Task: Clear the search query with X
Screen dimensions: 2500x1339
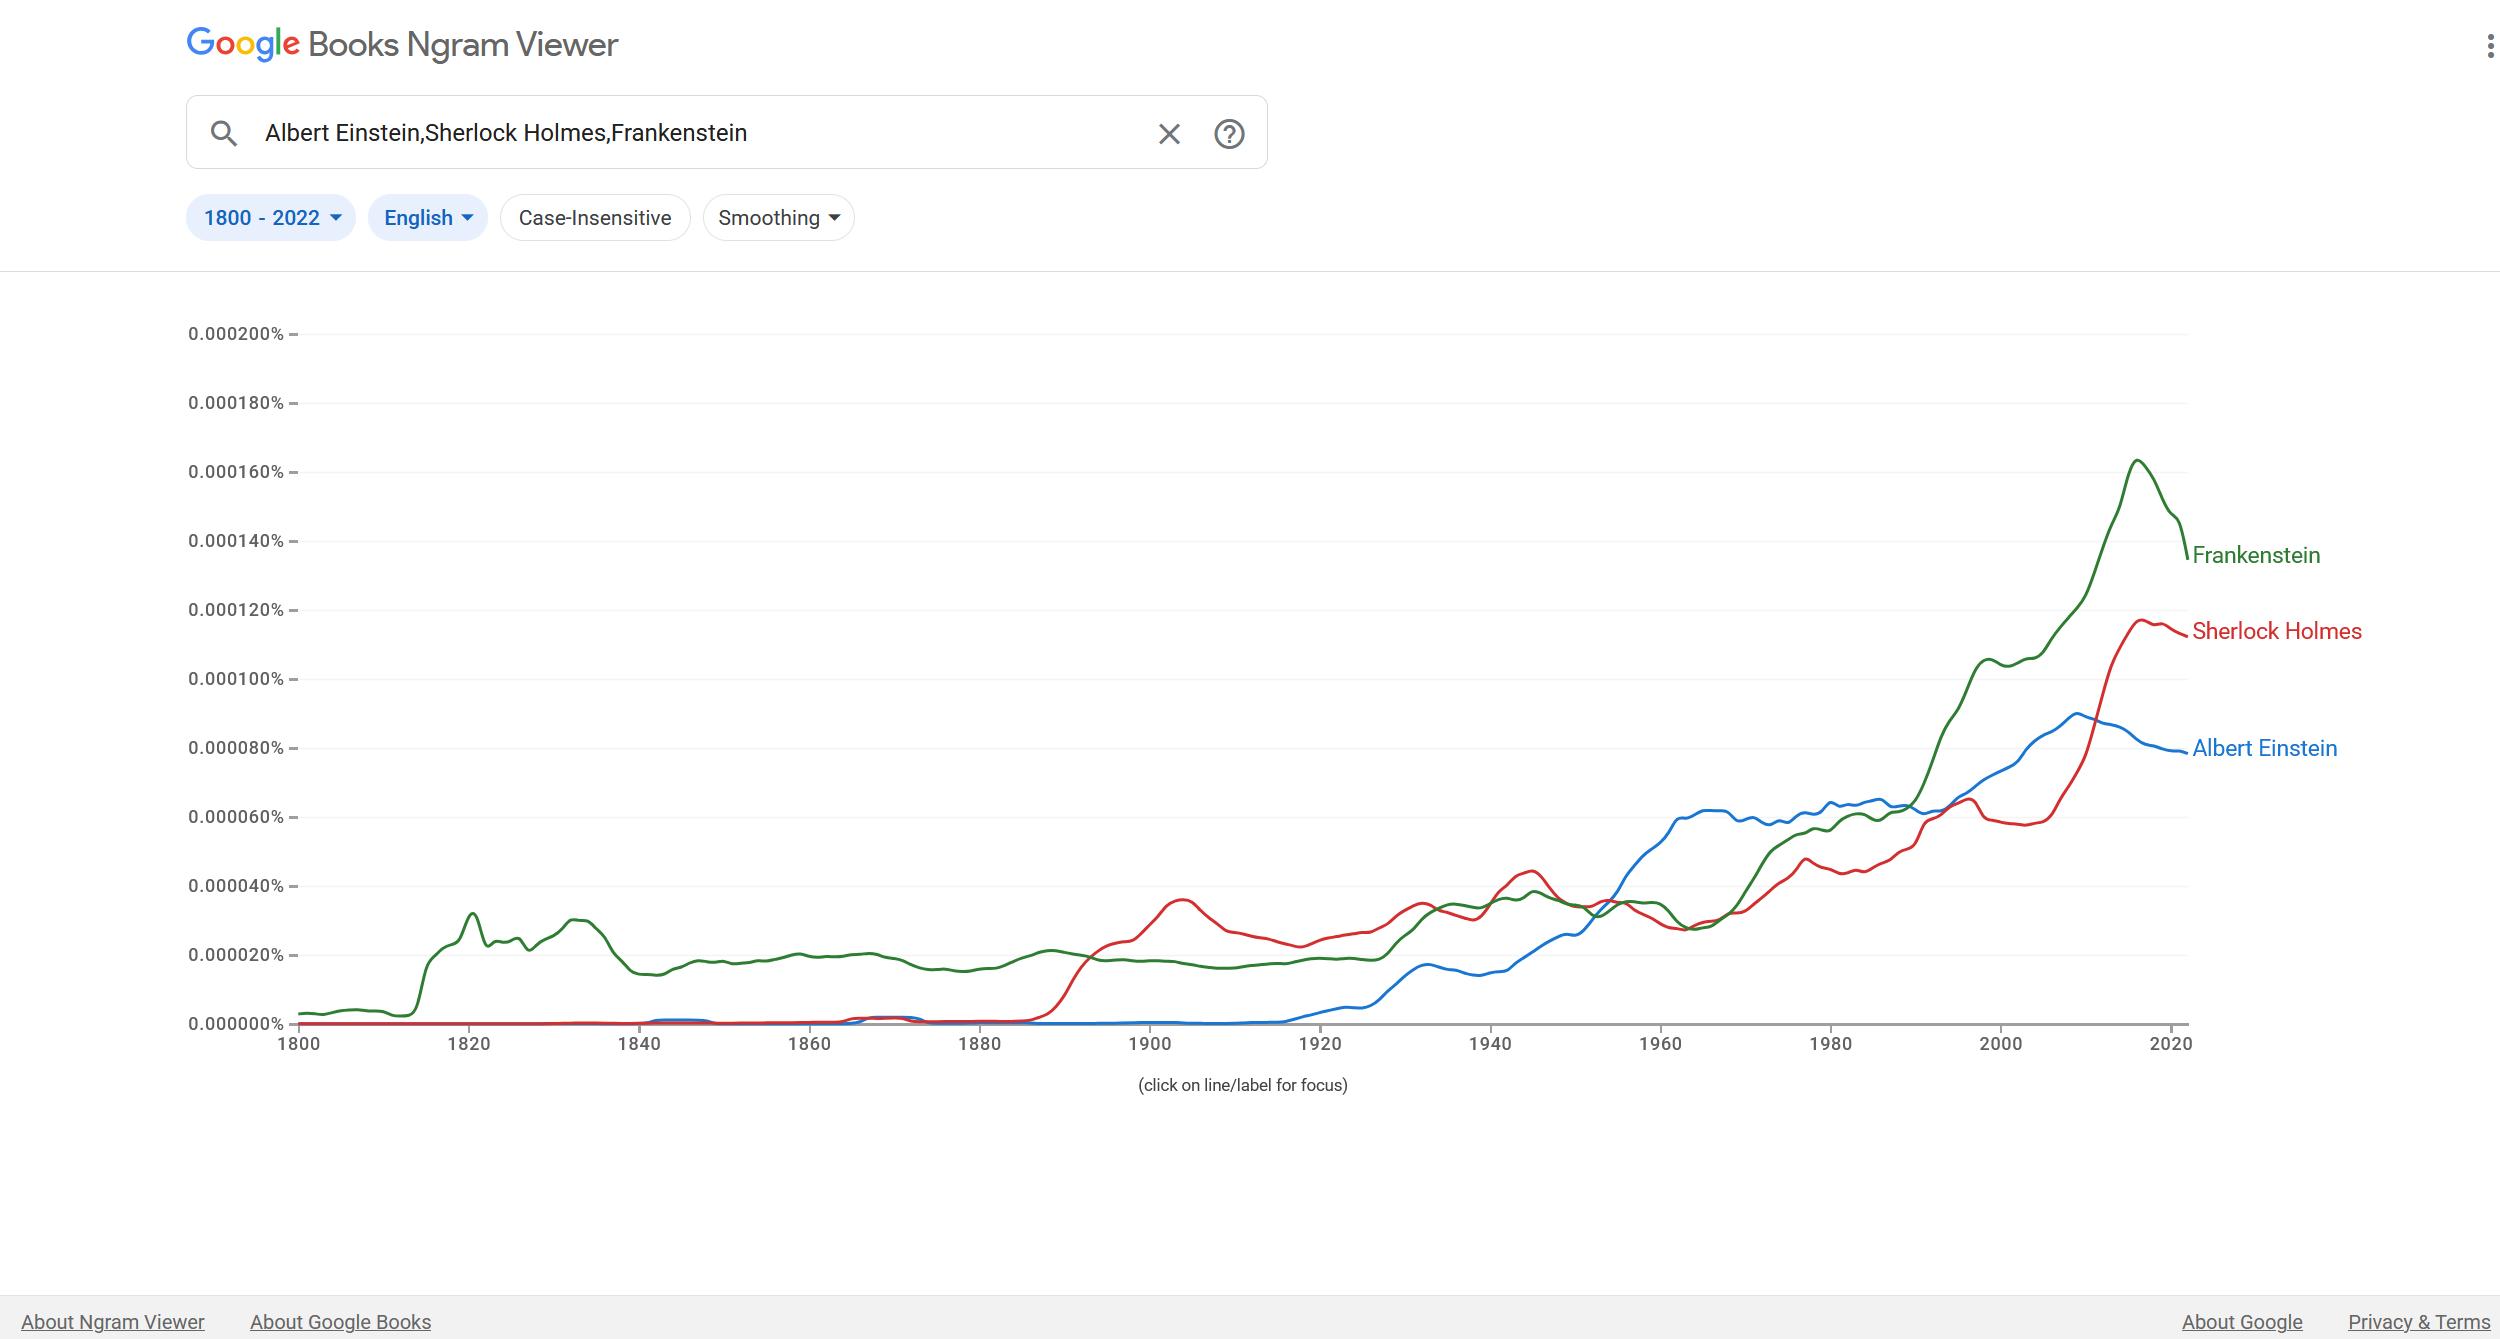Action: tap(1169, 133)
